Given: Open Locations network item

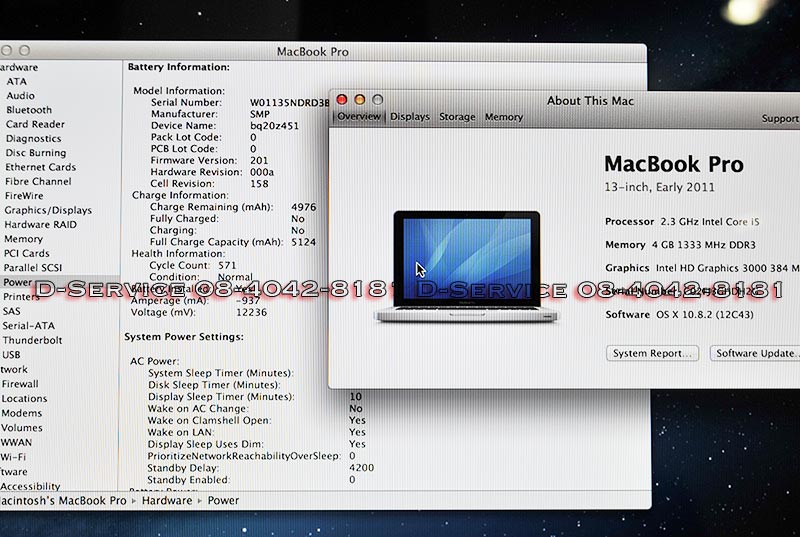Looking at the screenshot, I should pyautogui.click(x=24, y=399).
